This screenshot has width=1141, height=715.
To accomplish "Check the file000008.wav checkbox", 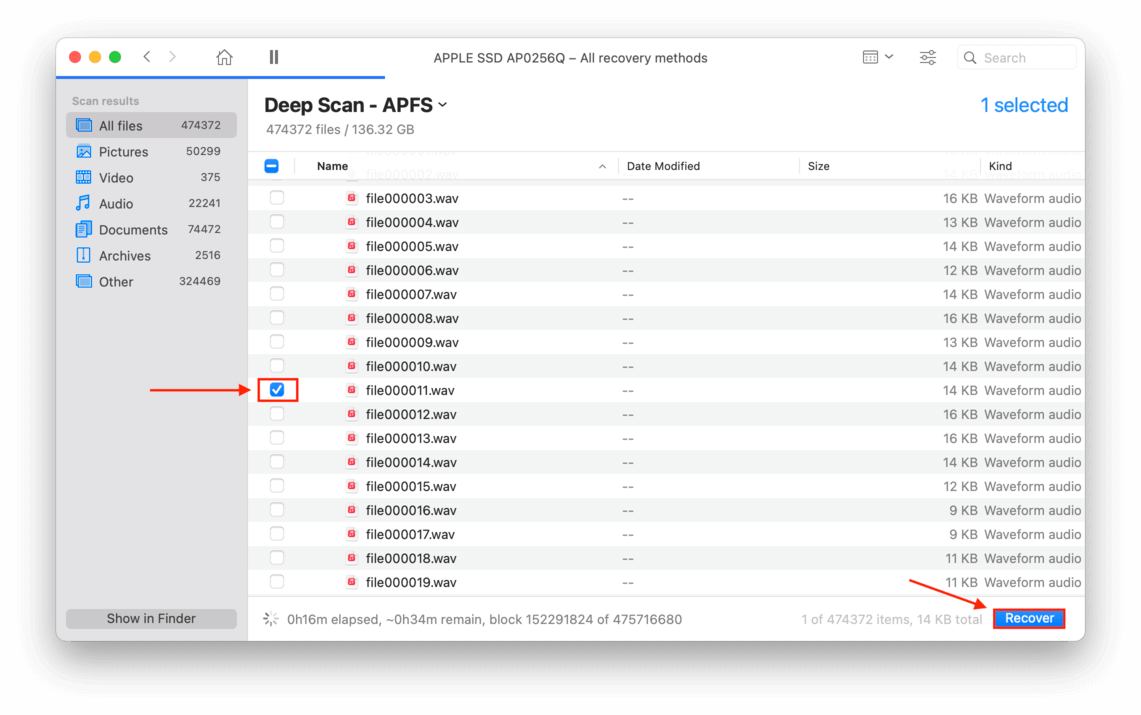I will pyautogui.click(x=277, y=318).
